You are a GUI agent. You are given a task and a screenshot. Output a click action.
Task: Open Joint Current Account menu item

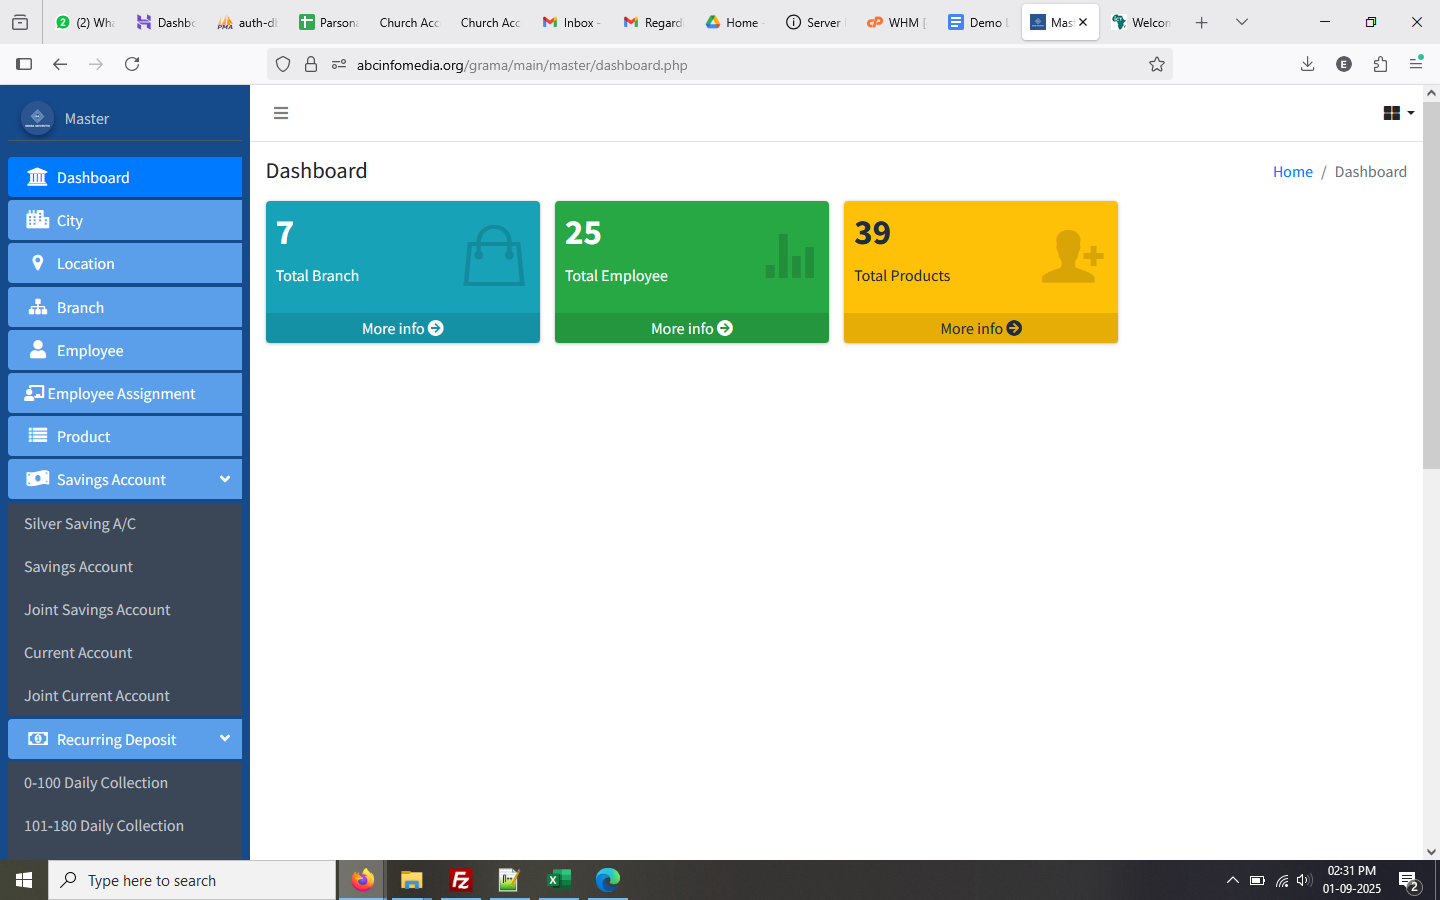pos(97,696)
